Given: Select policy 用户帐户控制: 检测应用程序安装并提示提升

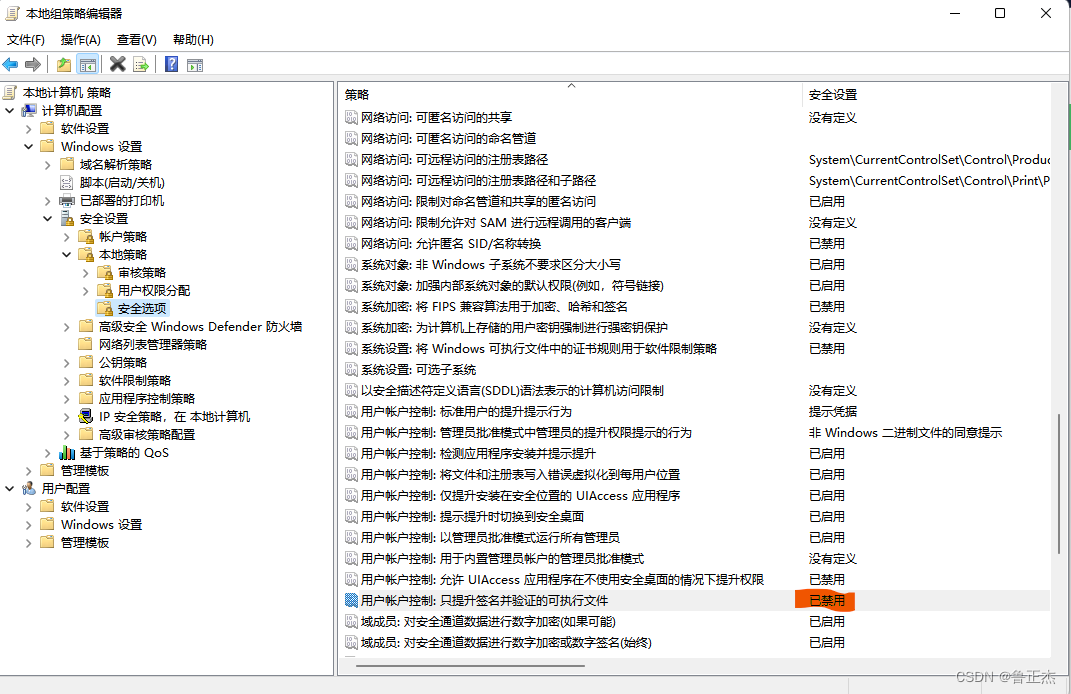Looking at the screenshot, I should point(478,454).
